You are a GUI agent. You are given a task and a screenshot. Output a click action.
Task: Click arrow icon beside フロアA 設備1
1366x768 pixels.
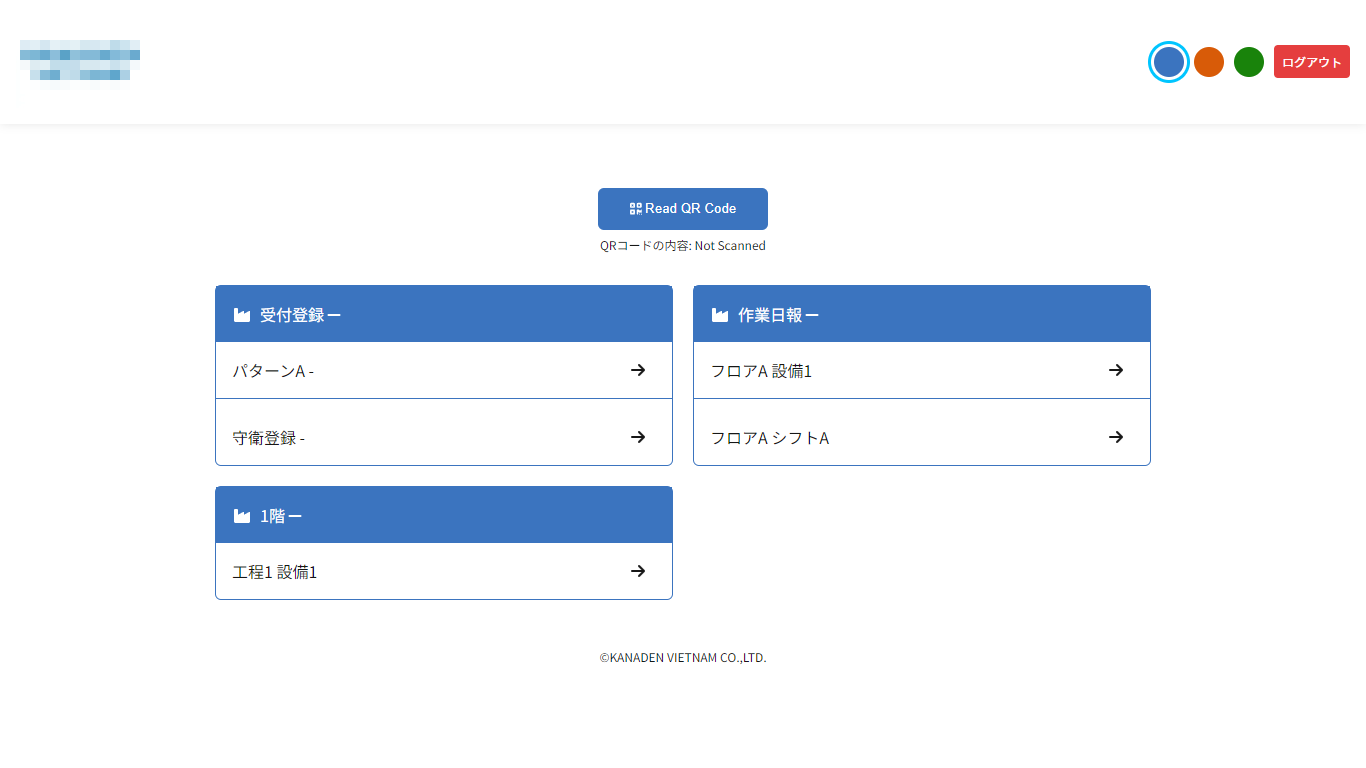click(x=1116, y=370)
